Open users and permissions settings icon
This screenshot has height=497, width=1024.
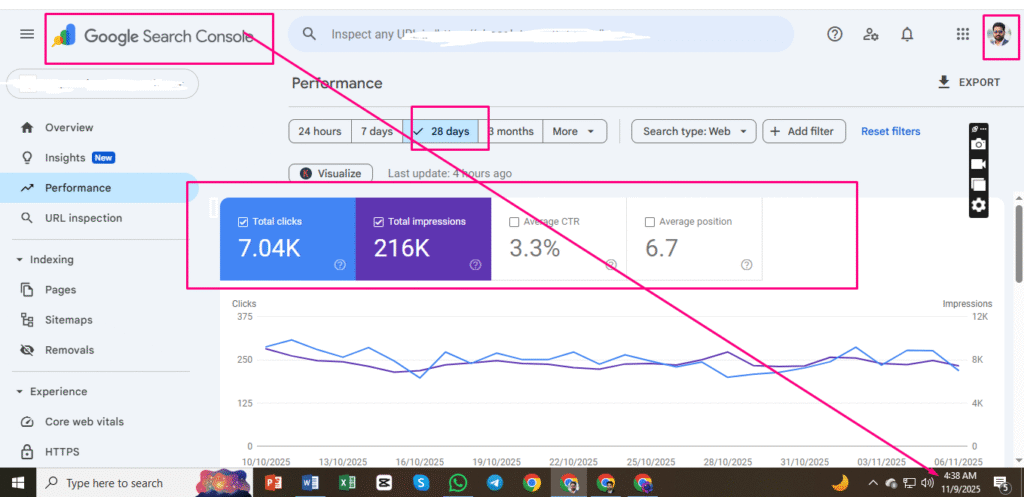tap(871, 35)
